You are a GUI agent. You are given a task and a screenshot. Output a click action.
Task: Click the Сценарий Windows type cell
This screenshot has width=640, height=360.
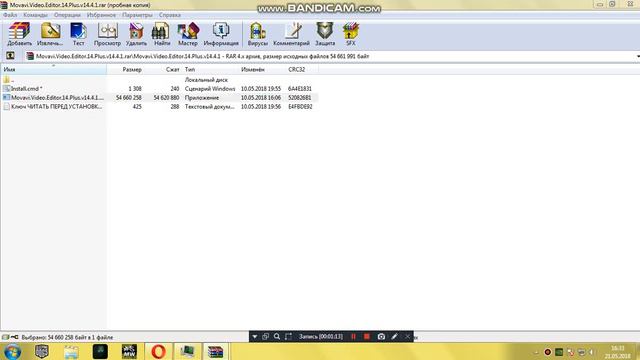[x=210, y=89]
